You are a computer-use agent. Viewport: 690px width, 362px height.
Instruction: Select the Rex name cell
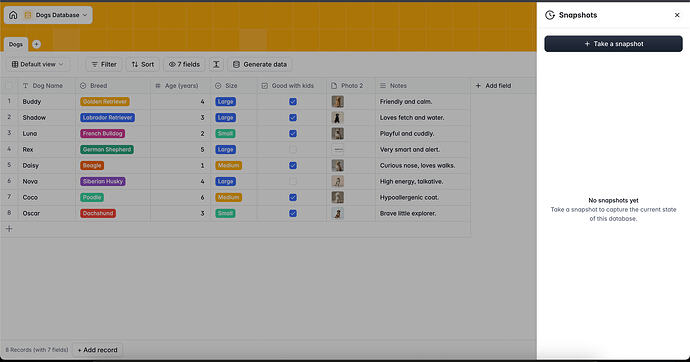pos(47,150)
